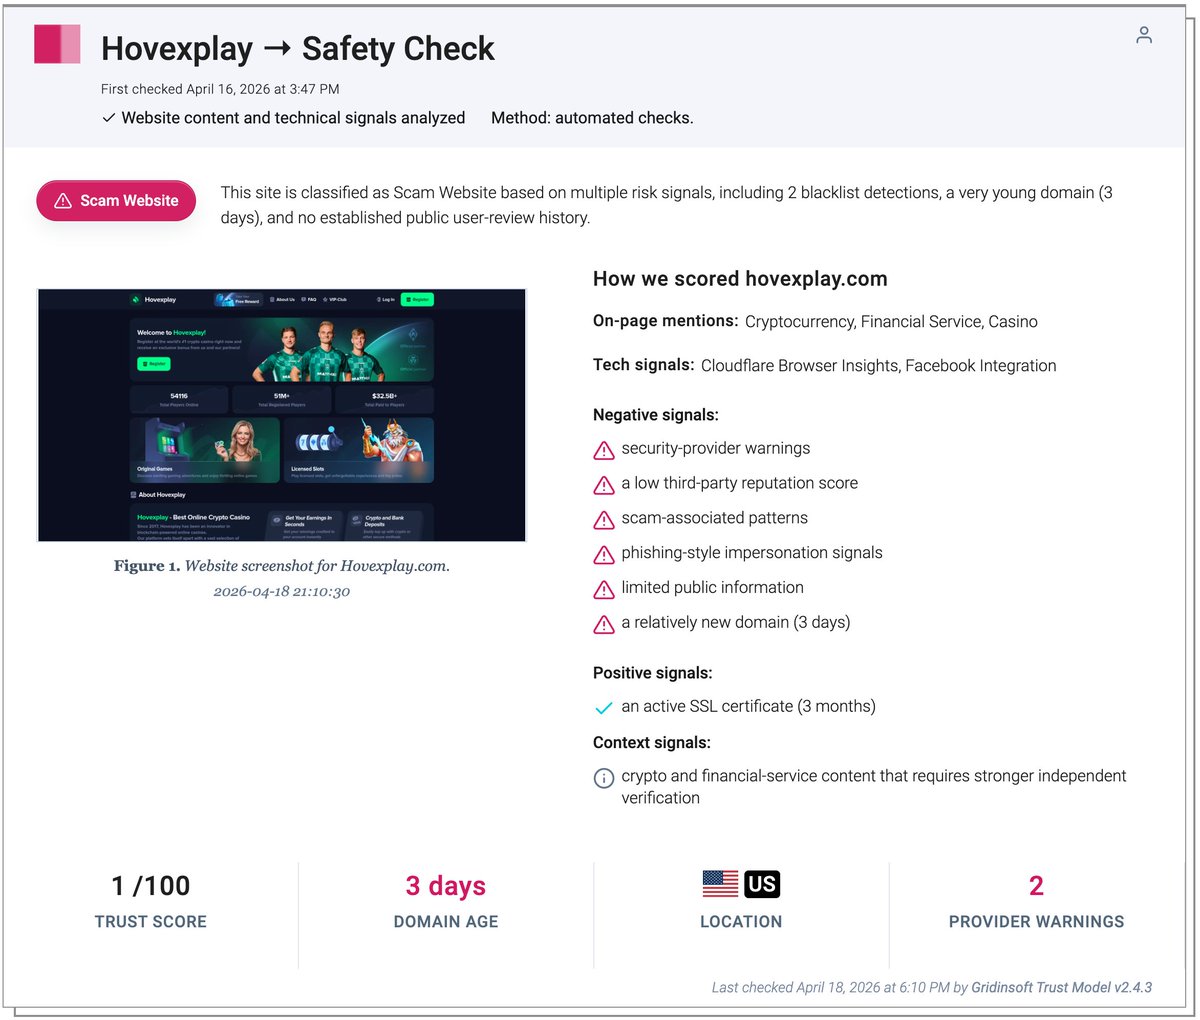Click the screenshot timestamp 2026-04-18 21:10:30
The image size is (1200, 1020).
click(x=282, y=592)
